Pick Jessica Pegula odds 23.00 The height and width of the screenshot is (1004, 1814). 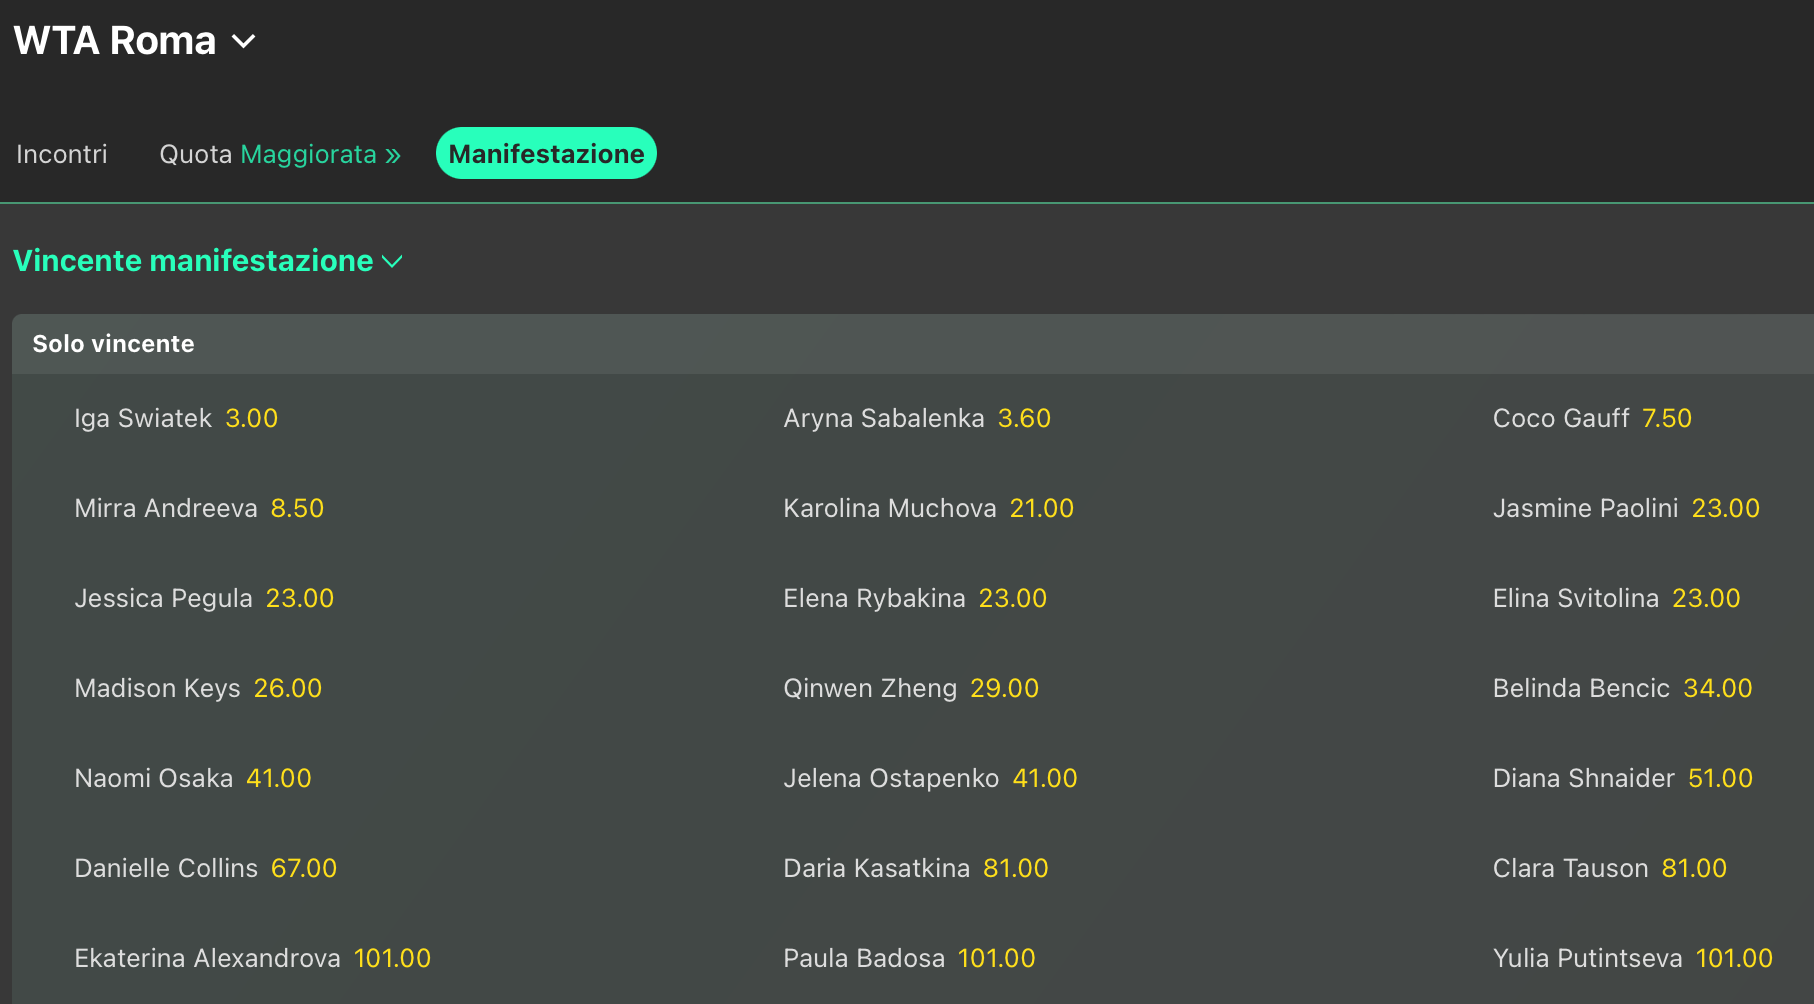[299, 598]
